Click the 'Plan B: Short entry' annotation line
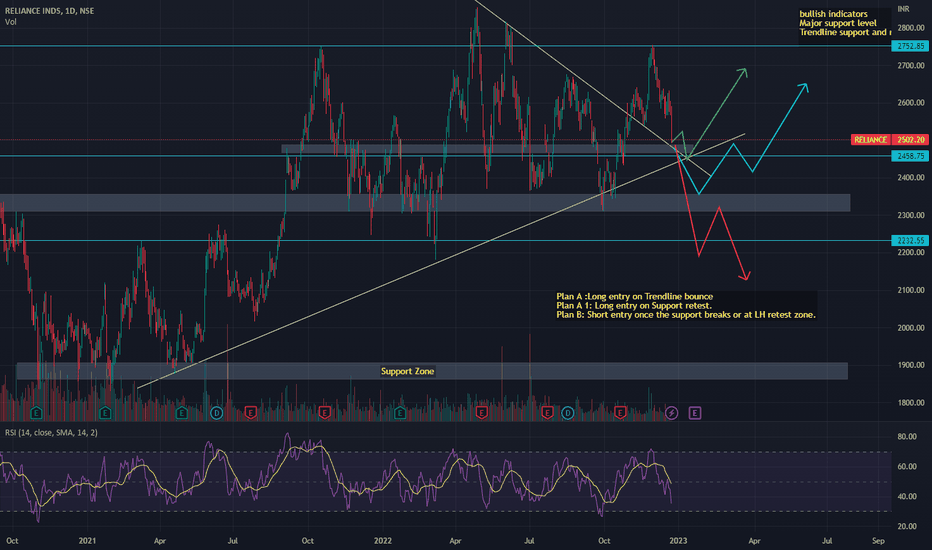 click(x=686, y=315)
